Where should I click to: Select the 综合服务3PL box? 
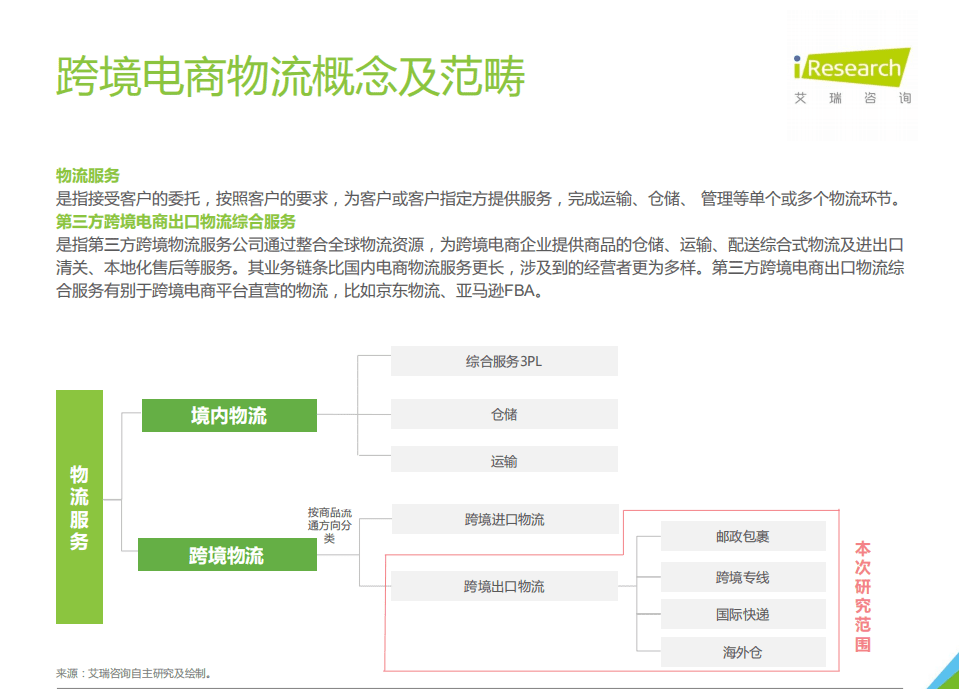point(504,361)
